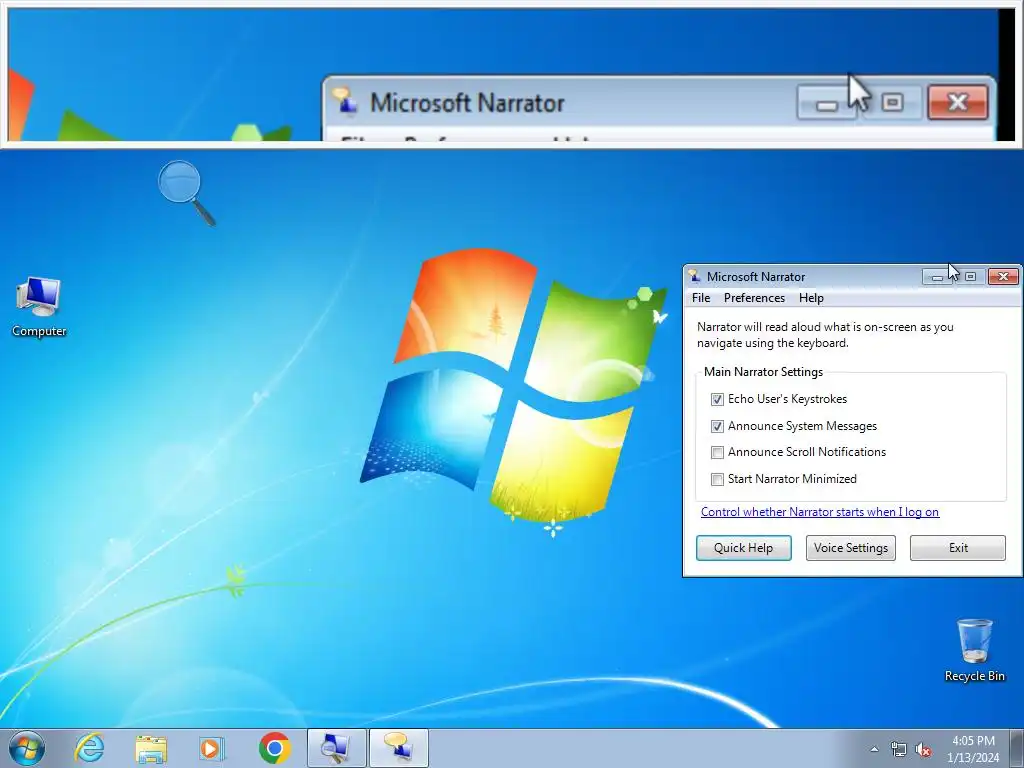The width and height of the screenshot is (1024, 768).
Task: Open the Computer desktop icon
Action: pos(39,307)
